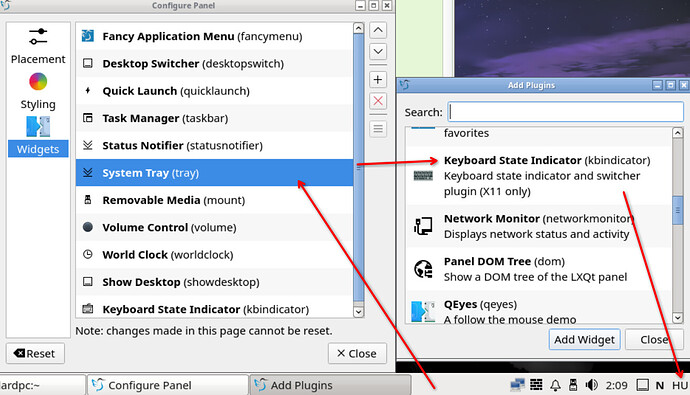Image resolution: width=690 pixels, height=395 pixels.
Task: Click Add Widget button
Action: (x=584, y=339)
